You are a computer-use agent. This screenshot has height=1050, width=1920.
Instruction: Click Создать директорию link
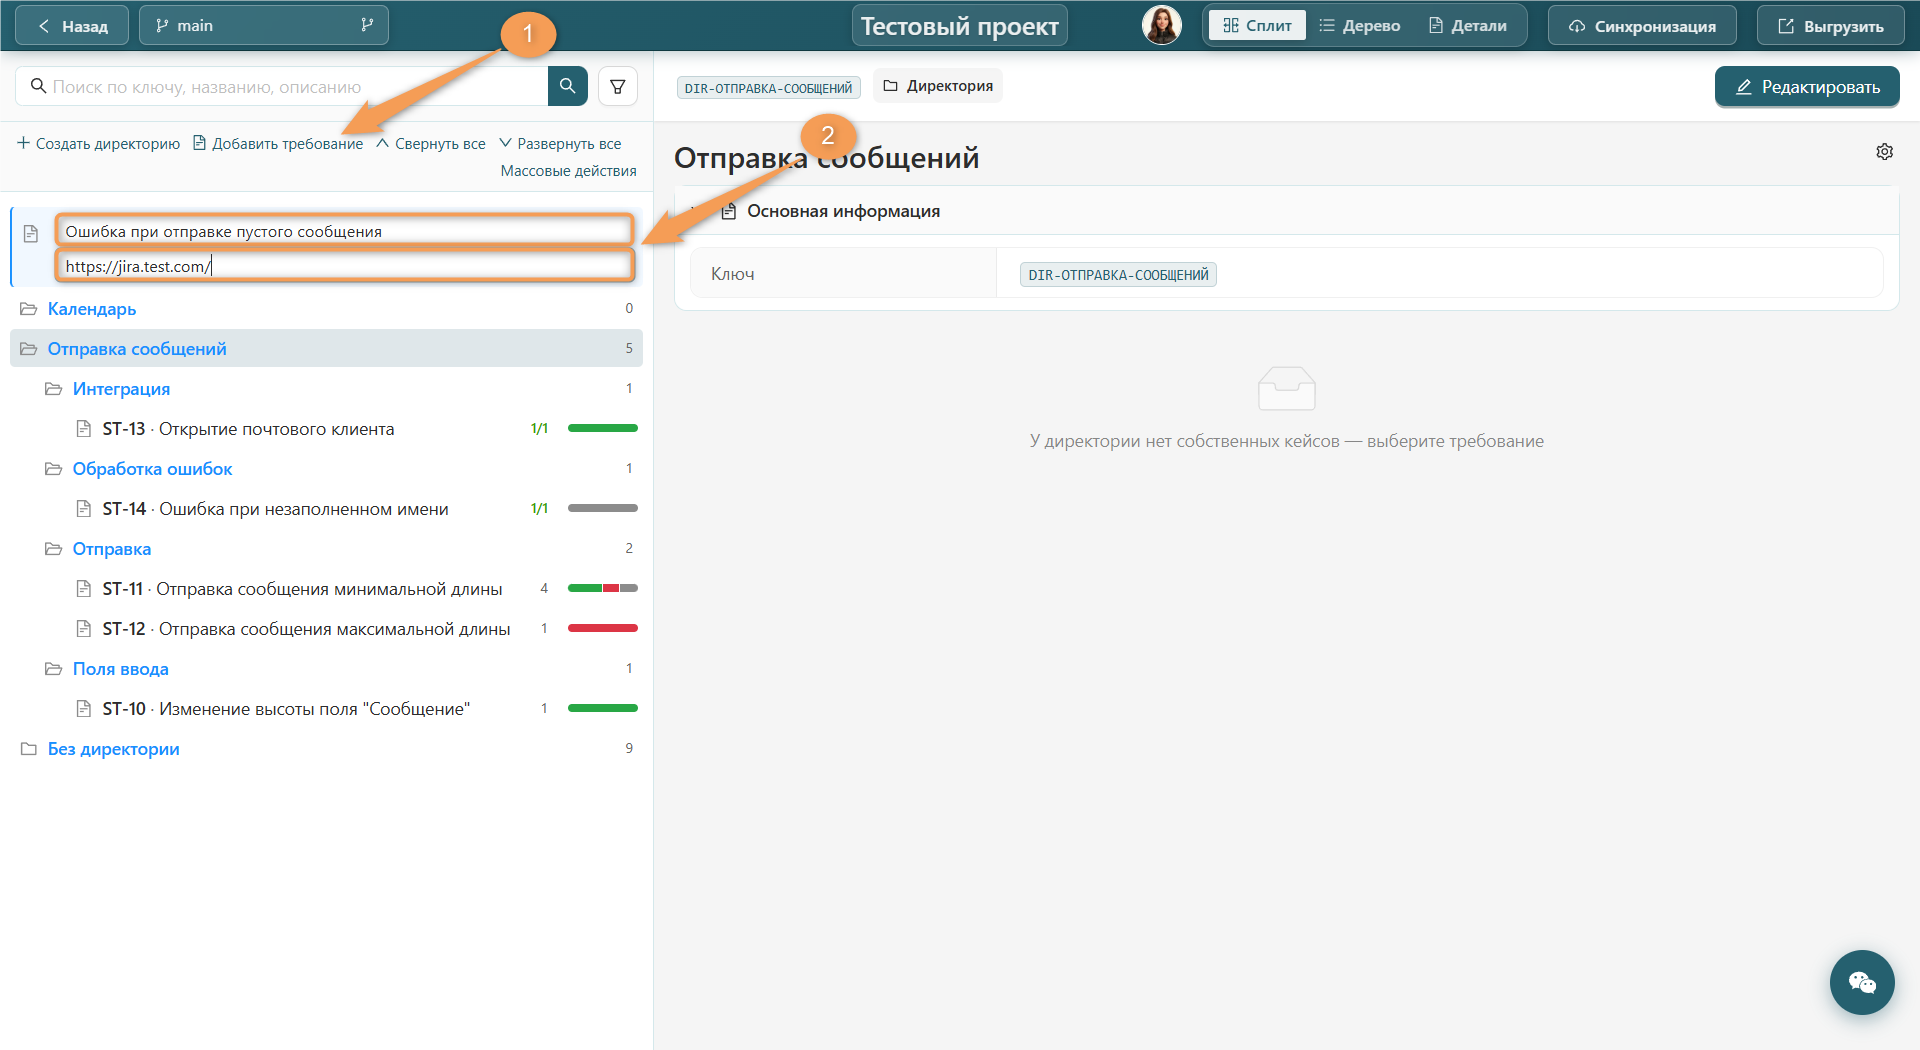click(98, 144)
